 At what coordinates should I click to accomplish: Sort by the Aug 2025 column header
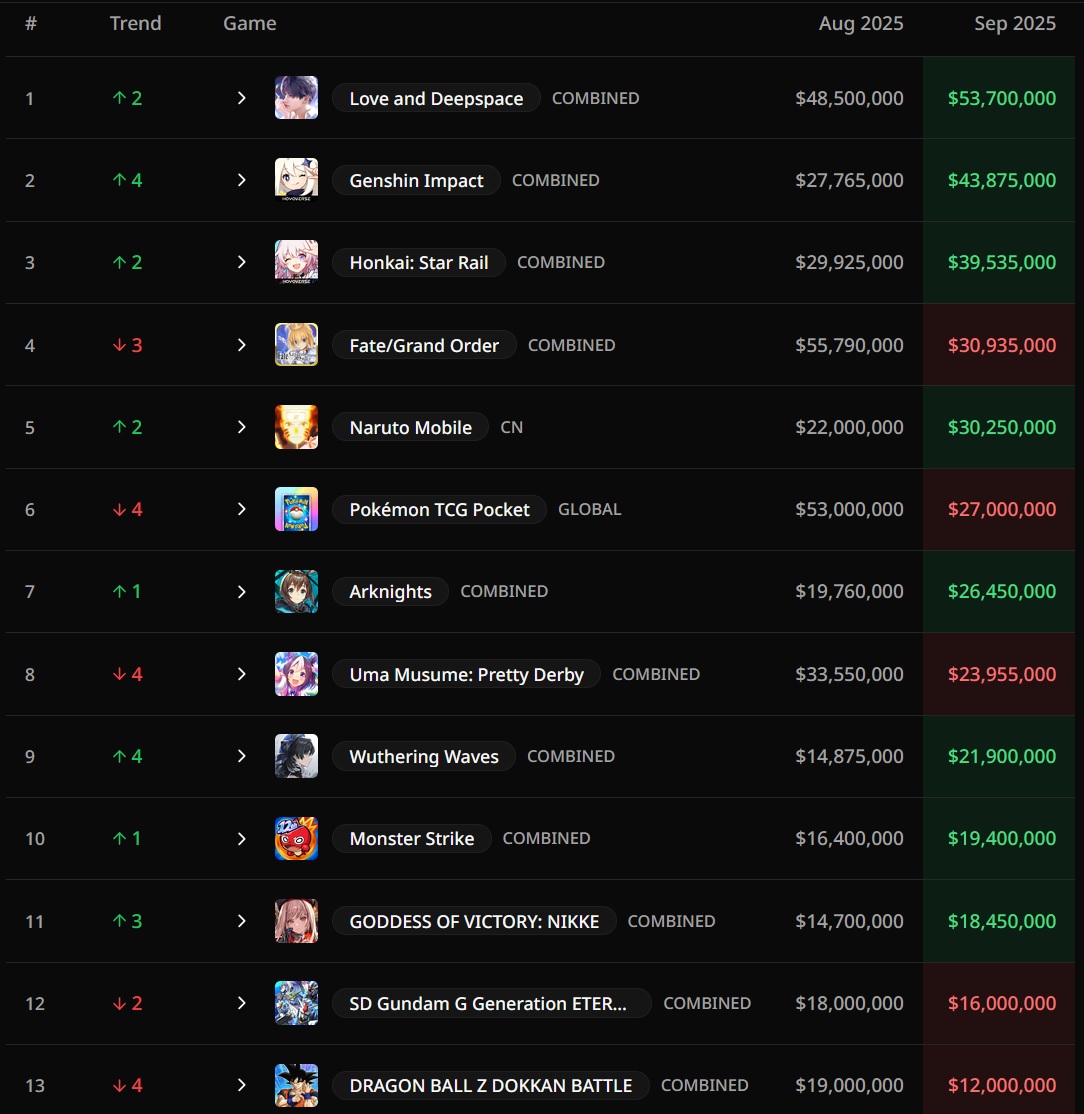(861, 23)
